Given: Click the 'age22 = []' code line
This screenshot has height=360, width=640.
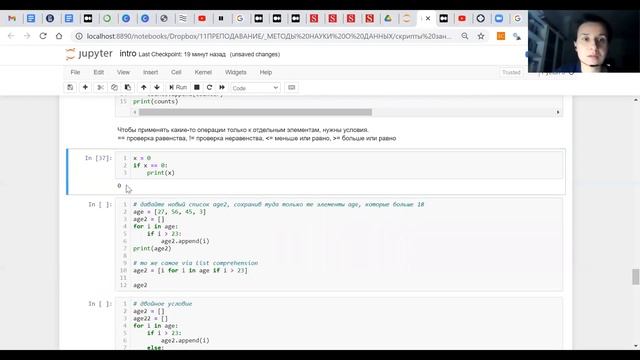Looking at the screenshot, I should (150, 318).
